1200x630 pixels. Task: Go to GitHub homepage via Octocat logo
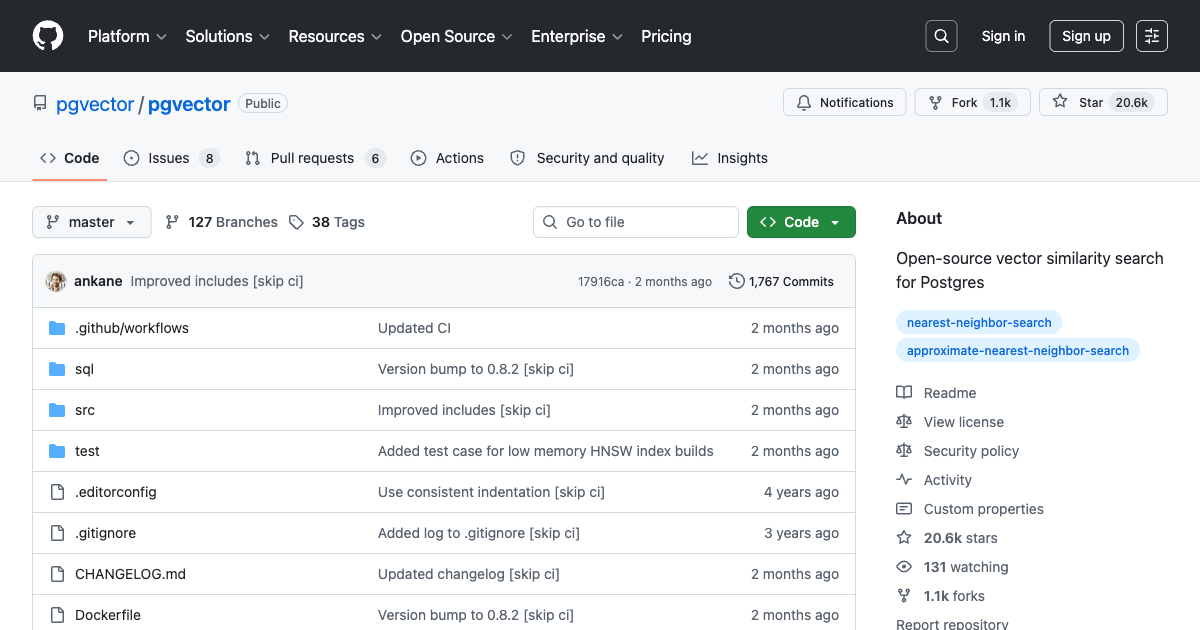point(48,36)
